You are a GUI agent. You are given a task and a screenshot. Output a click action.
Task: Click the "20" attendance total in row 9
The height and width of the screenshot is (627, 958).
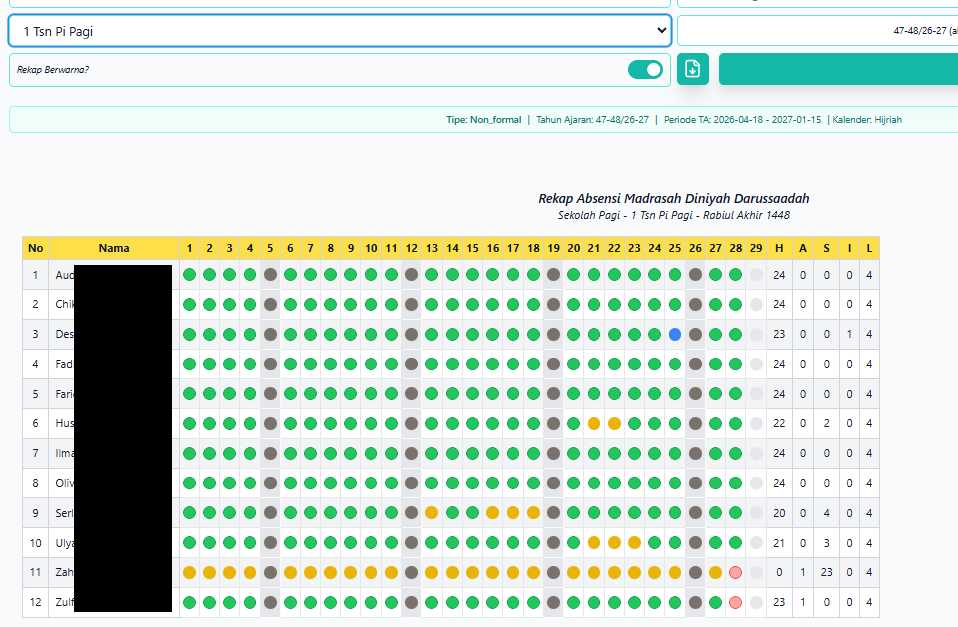[x=779, y=513]
